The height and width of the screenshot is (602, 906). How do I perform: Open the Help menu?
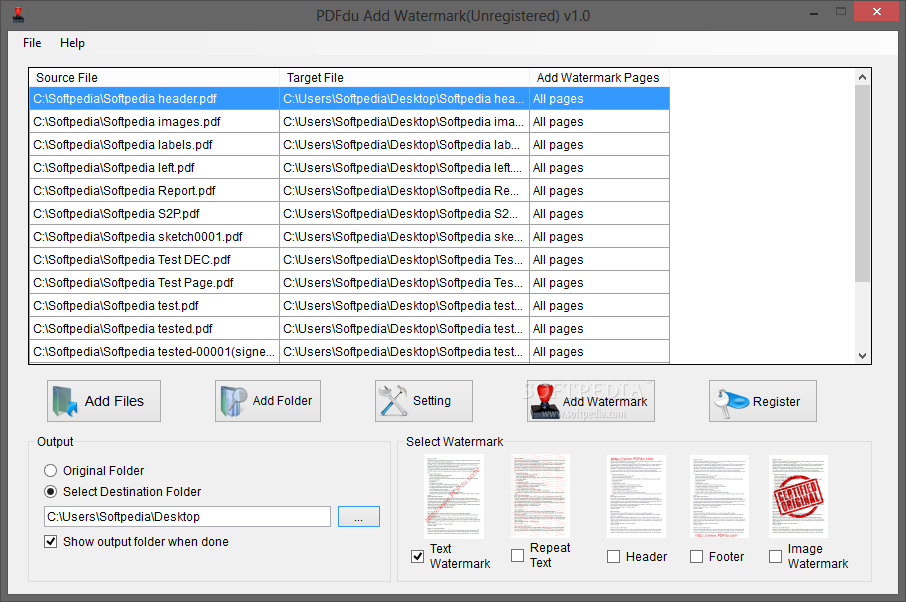pos(72,43)
